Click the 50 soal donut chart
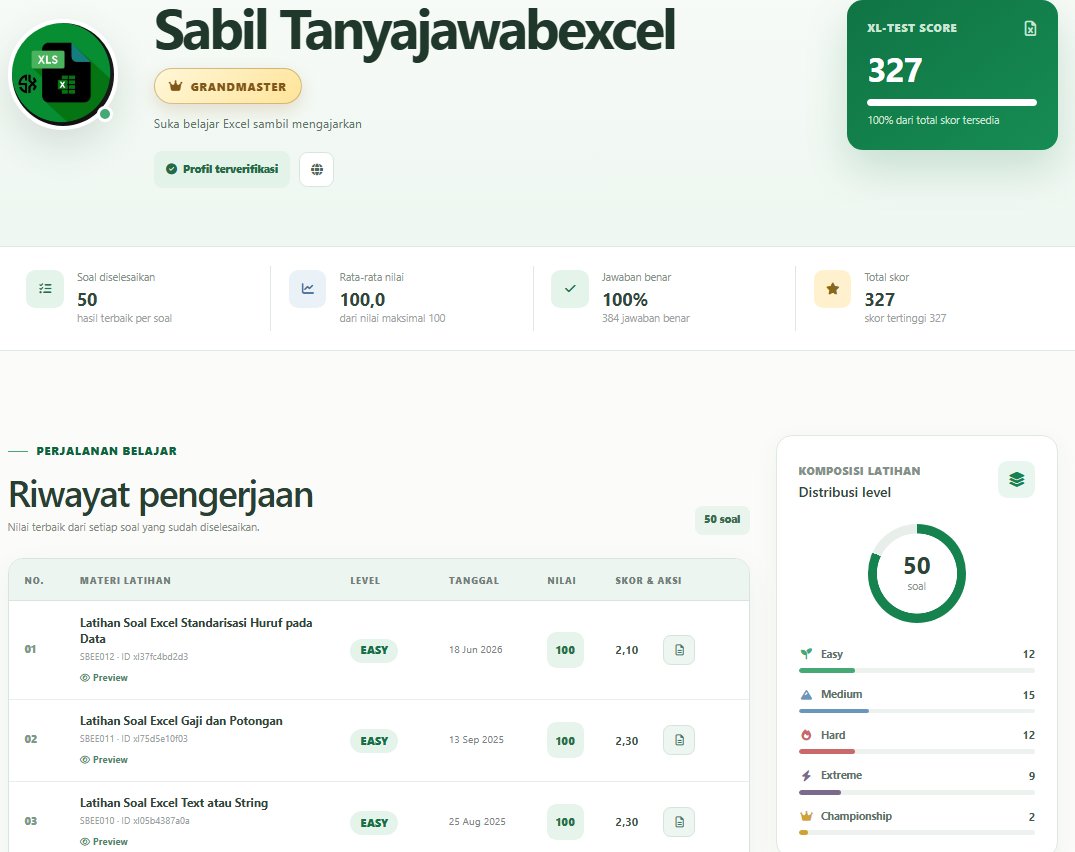 (x=917, y=573)
